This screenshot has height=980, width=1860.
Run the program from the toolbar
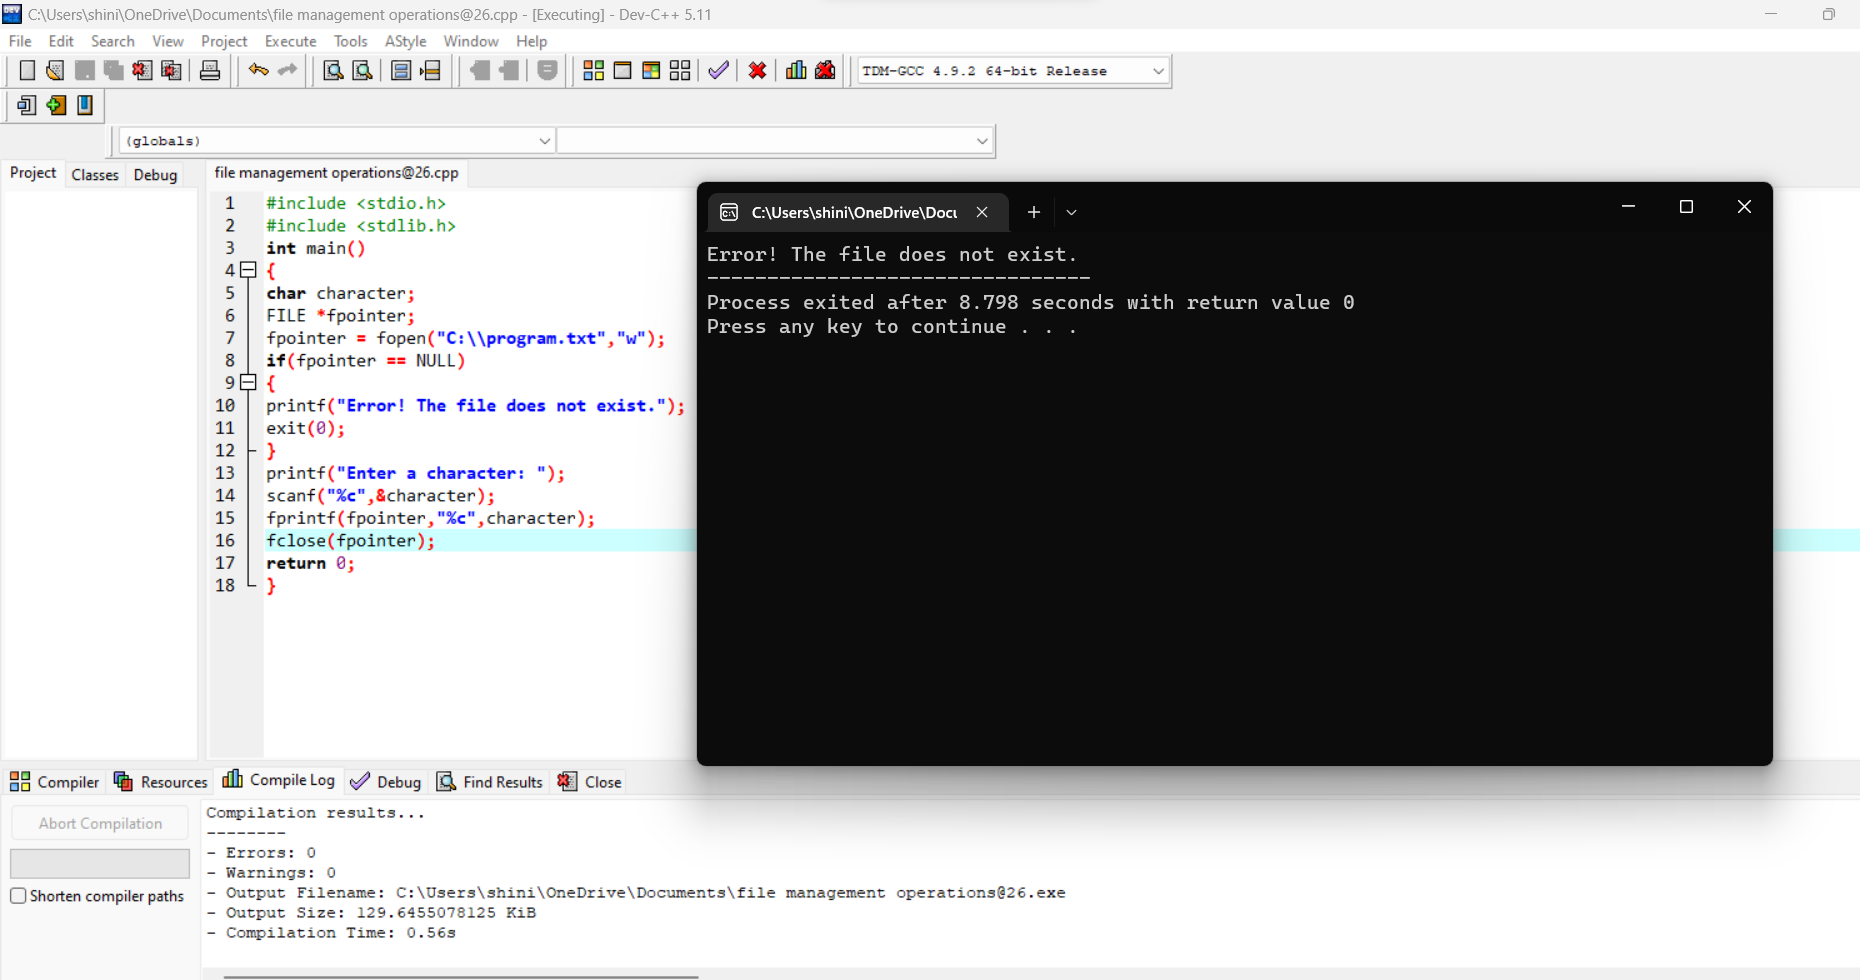coord(622,70)
